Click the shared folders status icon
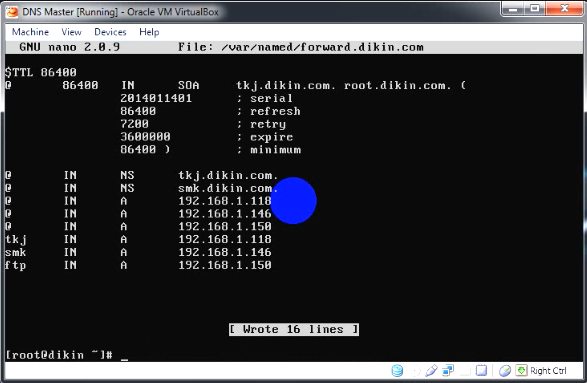Screen dimensions: 587x383 (x=465, y=371)
